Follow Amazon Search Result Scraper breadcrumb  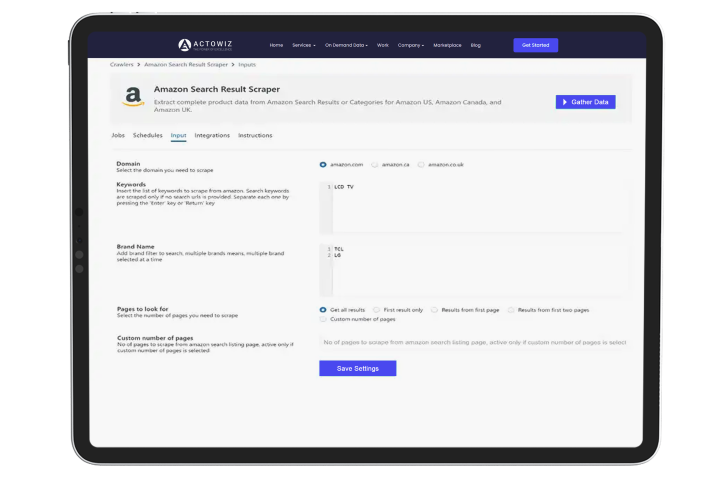186,65
